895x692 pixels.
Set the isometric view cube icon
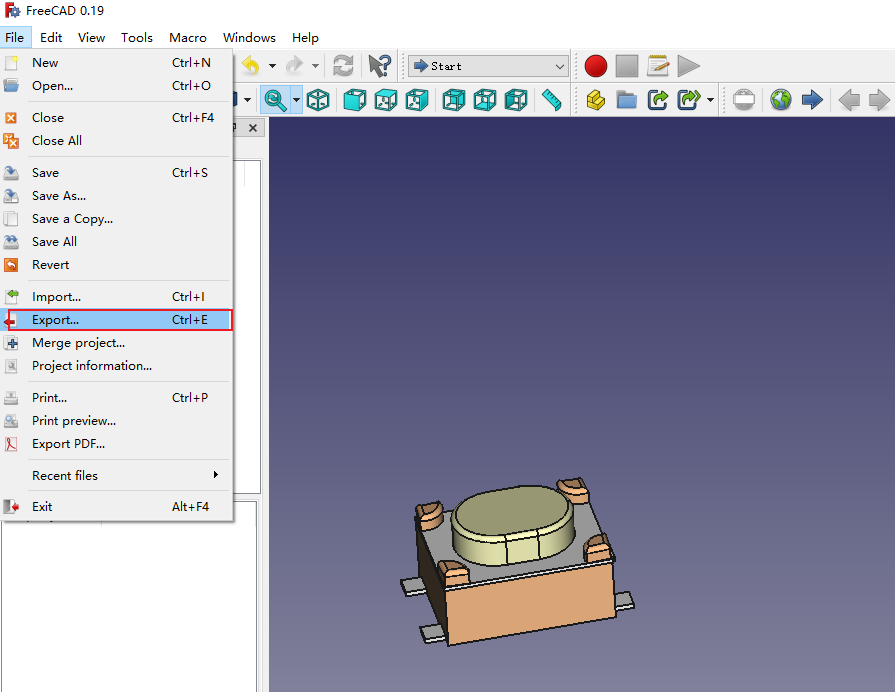pos(318,100)
